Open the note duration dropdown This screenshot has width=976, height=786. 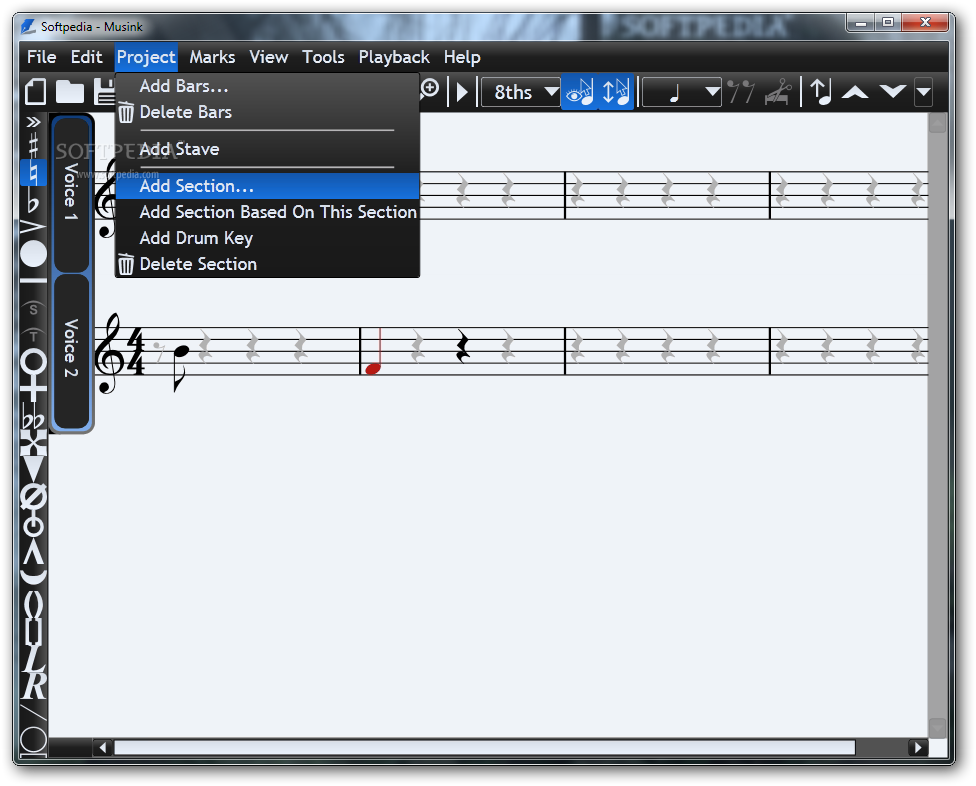(x=682, y=92)
